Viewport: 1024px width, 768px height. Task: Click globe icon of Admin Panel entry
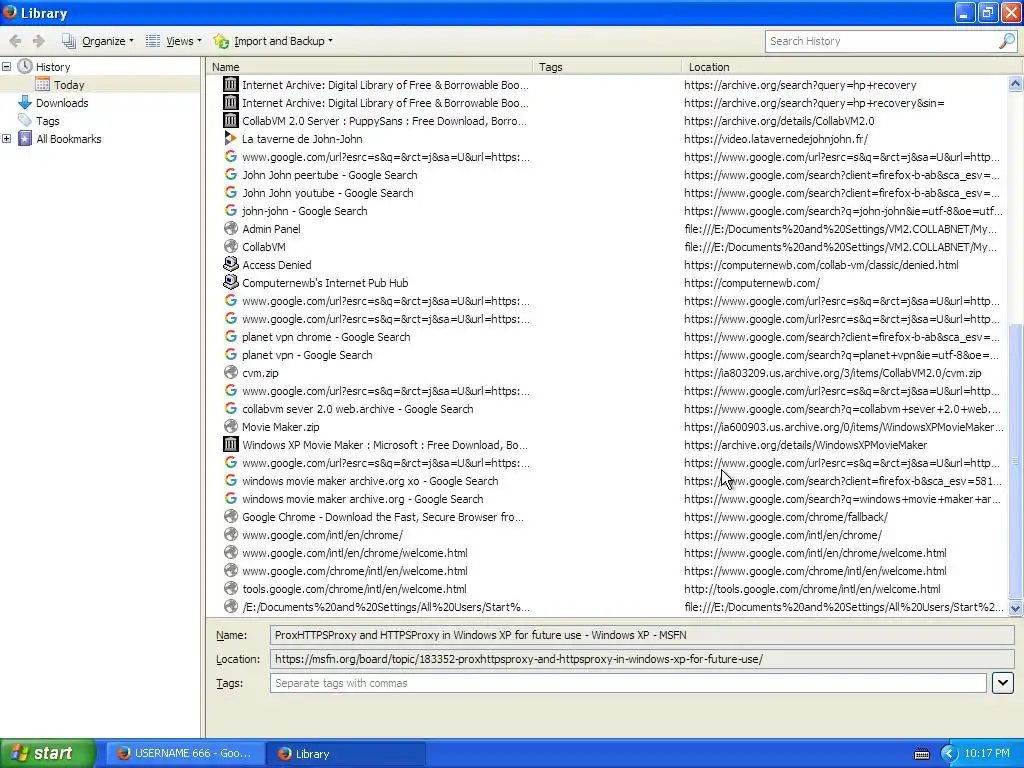tap(231, 228)
